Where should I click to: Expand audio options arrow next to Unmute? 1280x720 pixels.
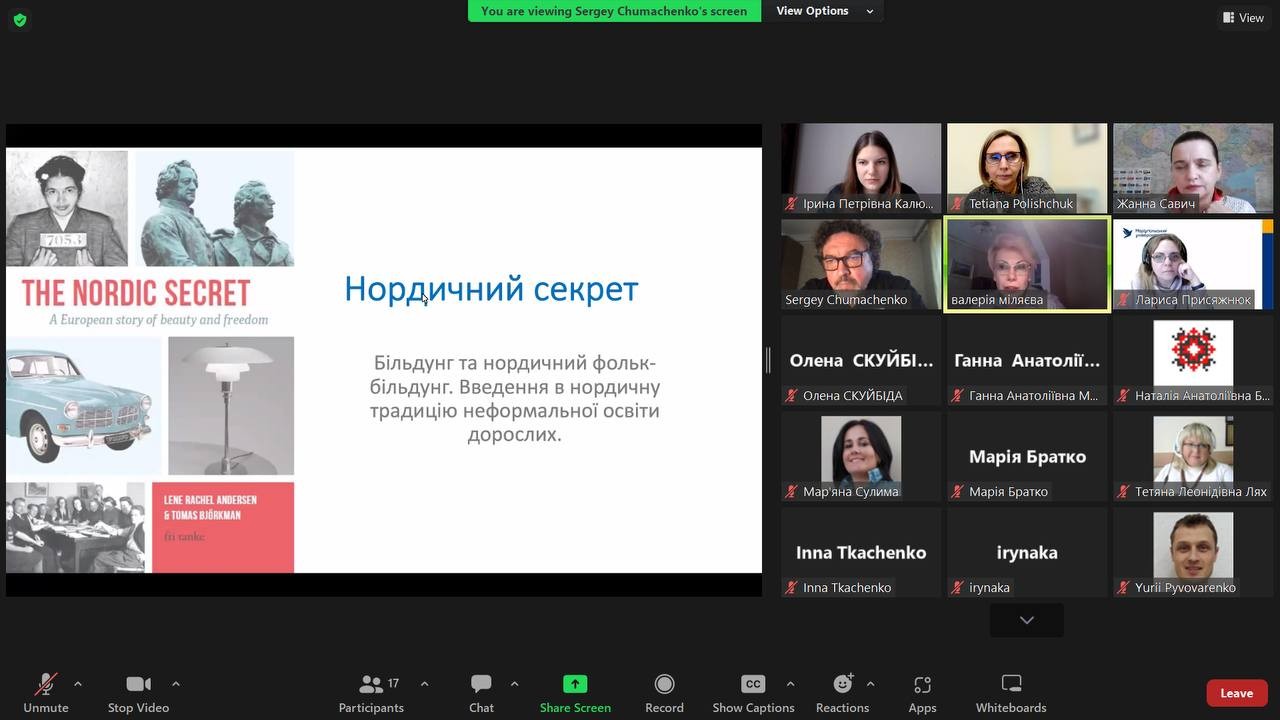(78, 684)
